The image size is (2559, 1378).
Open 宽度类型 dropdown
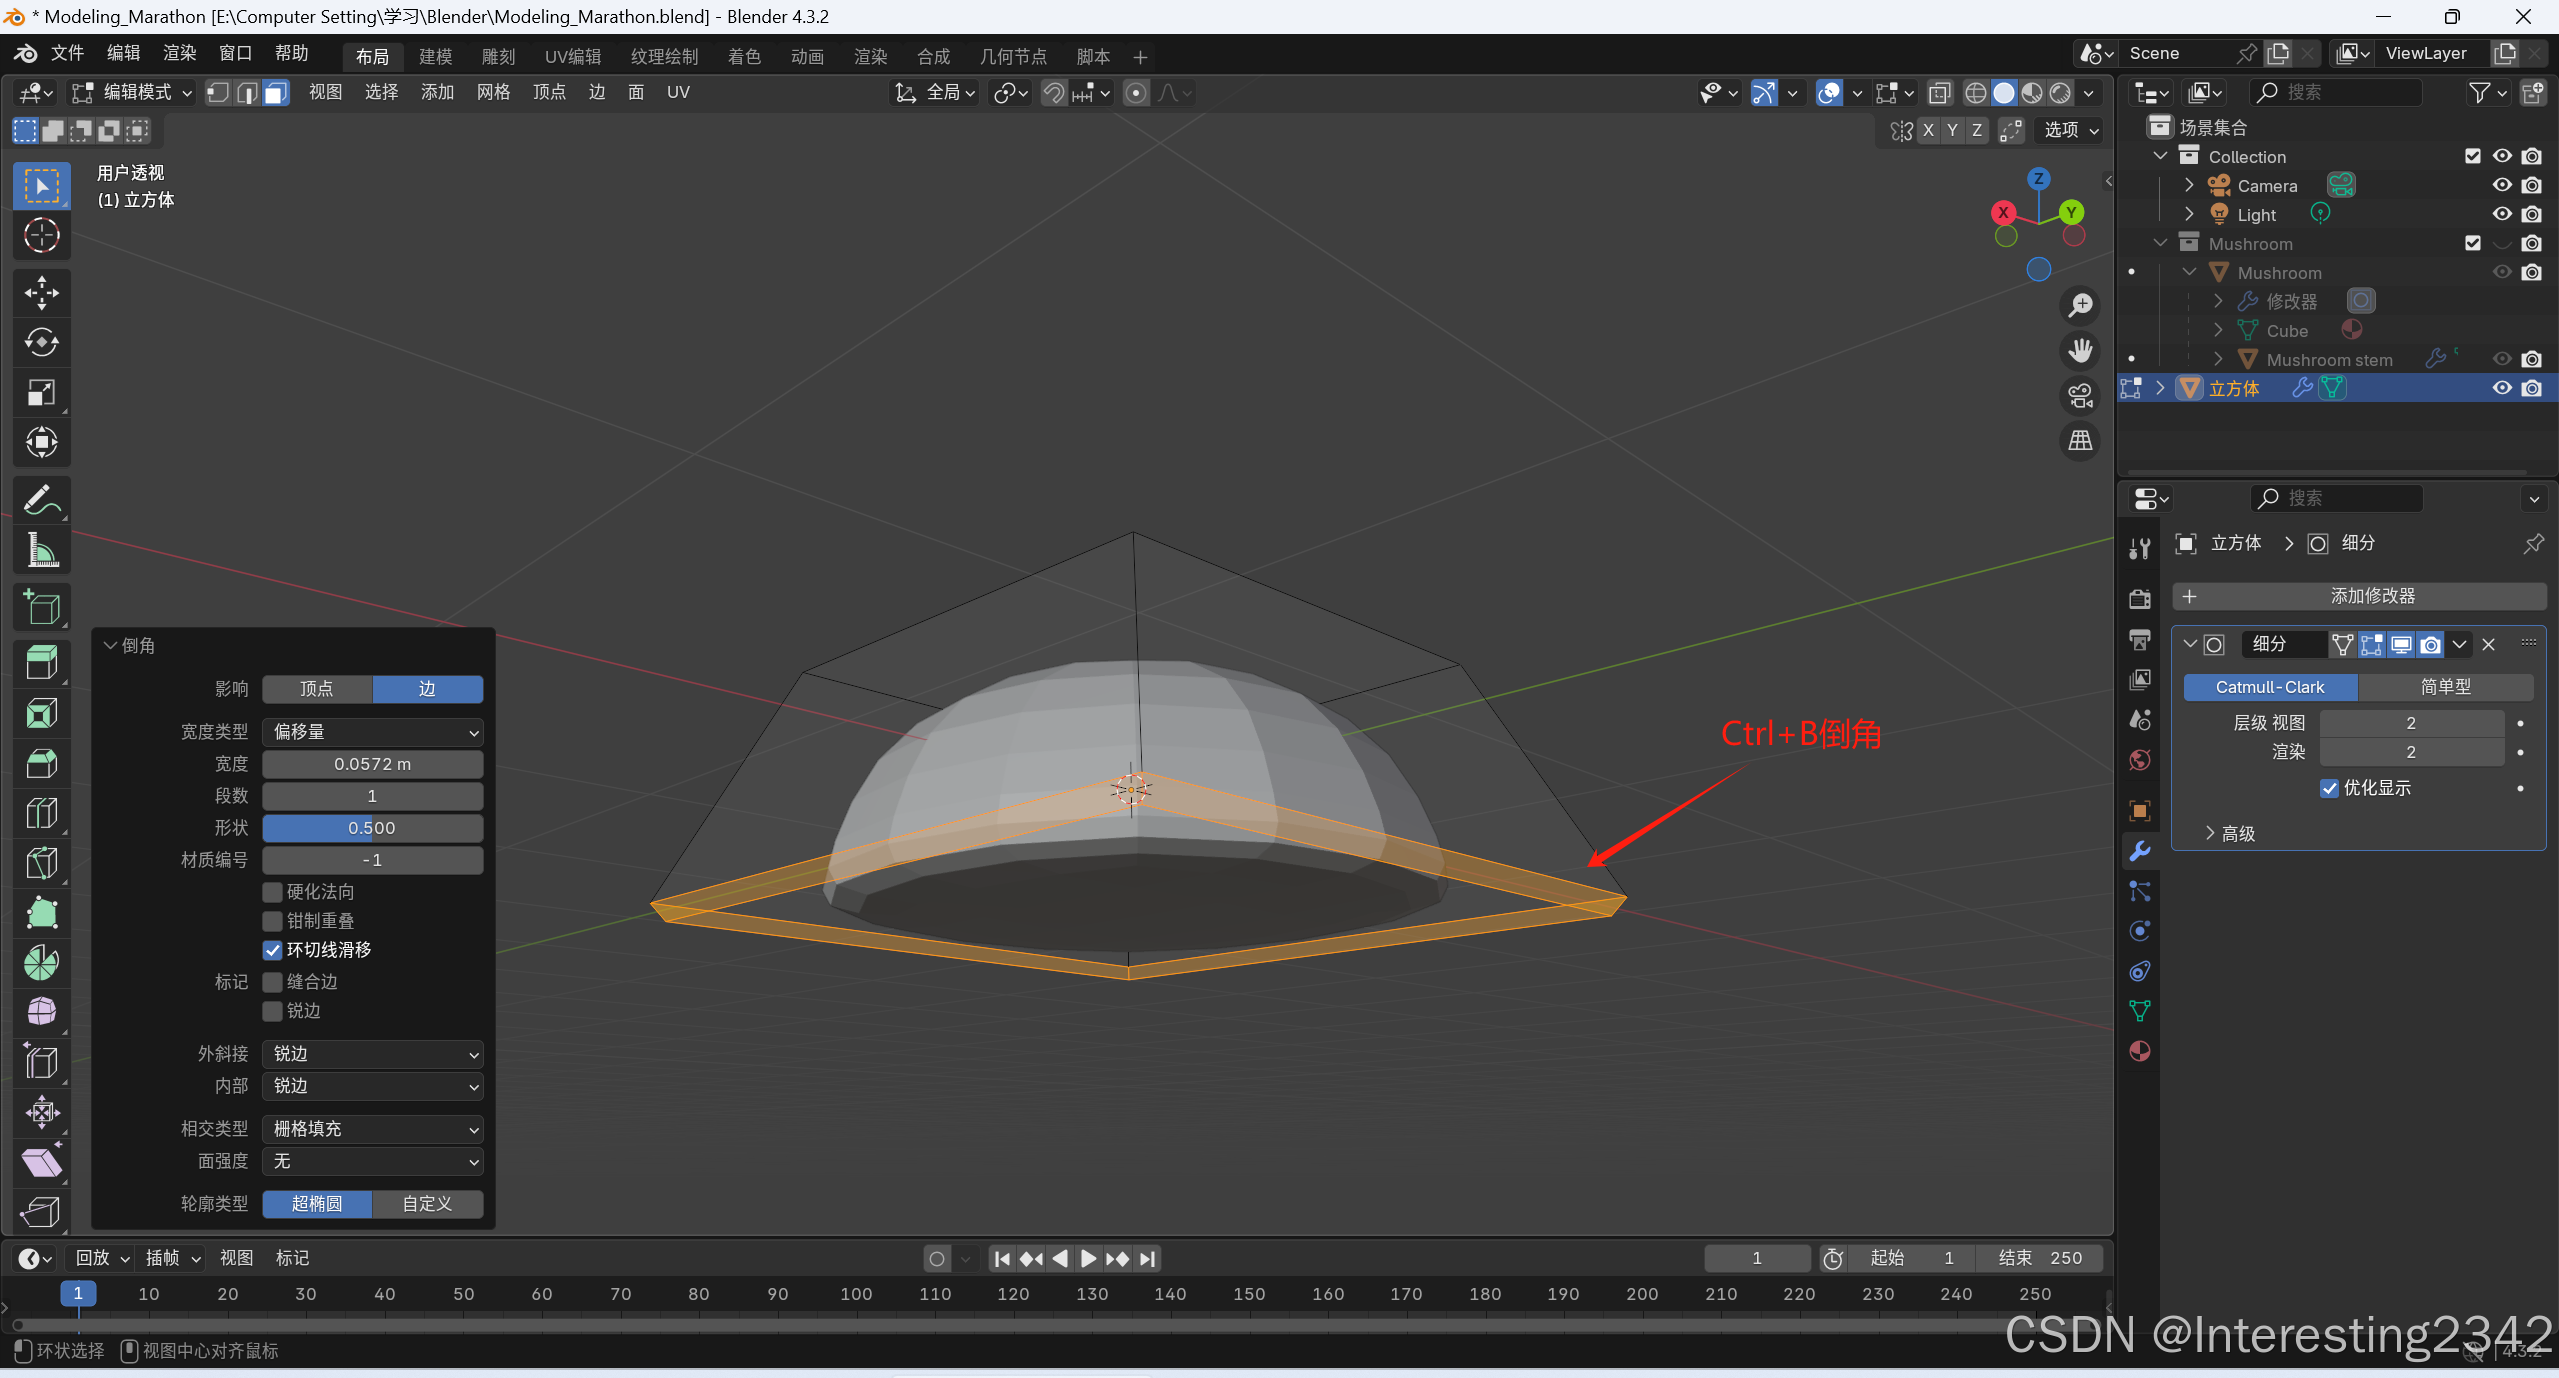coord(372,732)
